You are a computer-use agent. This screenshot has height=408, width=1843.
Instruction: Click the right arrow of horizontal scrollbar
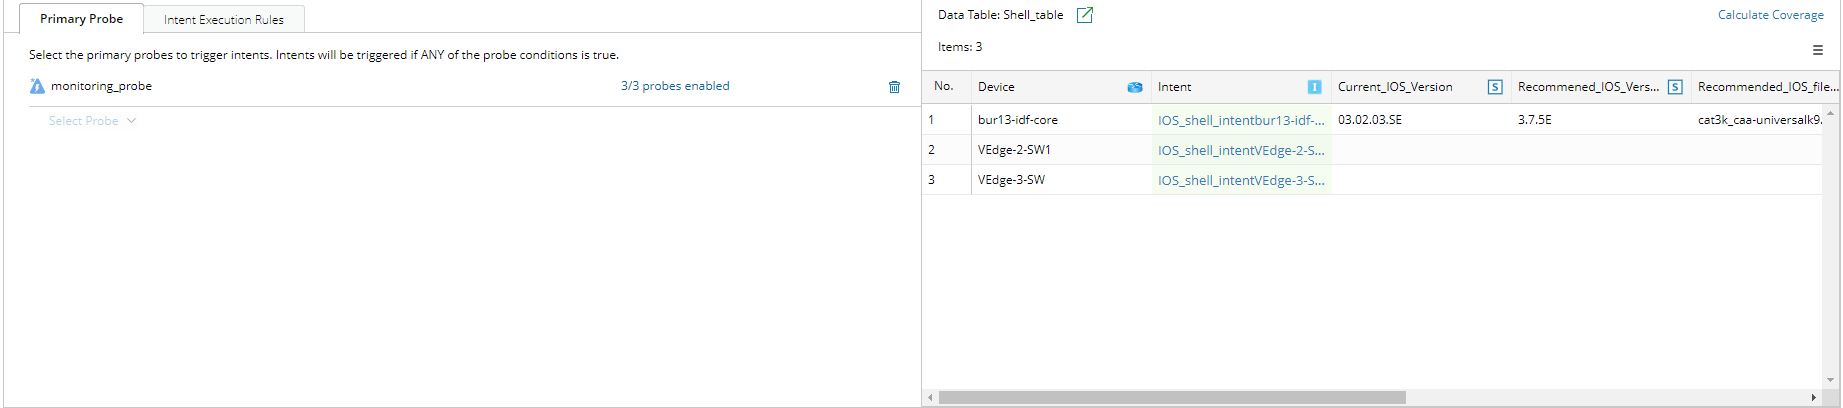pos(1813,398)
